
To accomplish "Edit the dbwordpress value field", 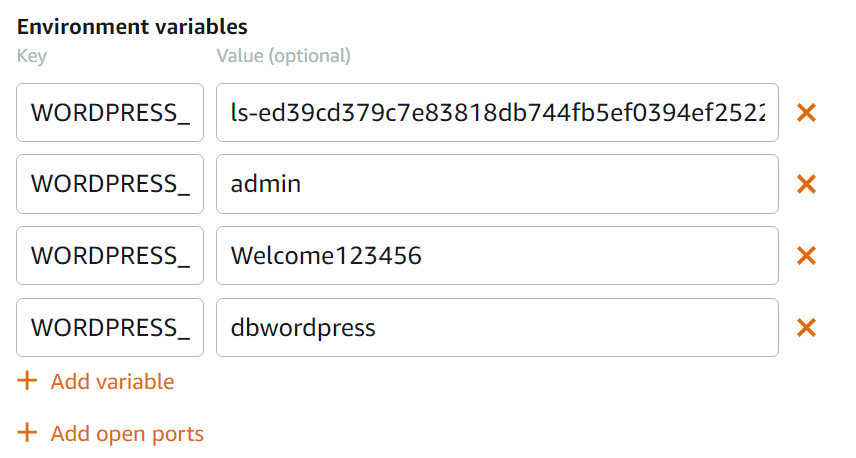I will [497, 328].
